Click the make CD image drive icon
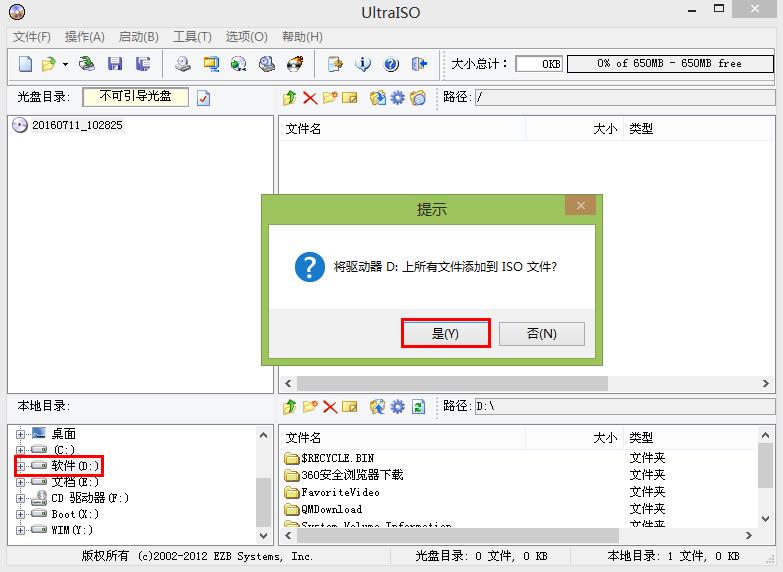The height and width of the screenshot is (572, 783). pos(183,64)
